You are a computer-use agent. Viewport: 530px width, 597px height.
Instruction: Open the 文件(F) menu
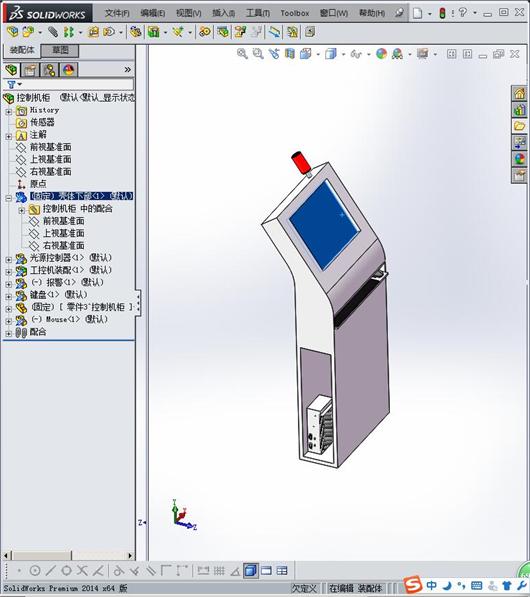coord(117,13)
